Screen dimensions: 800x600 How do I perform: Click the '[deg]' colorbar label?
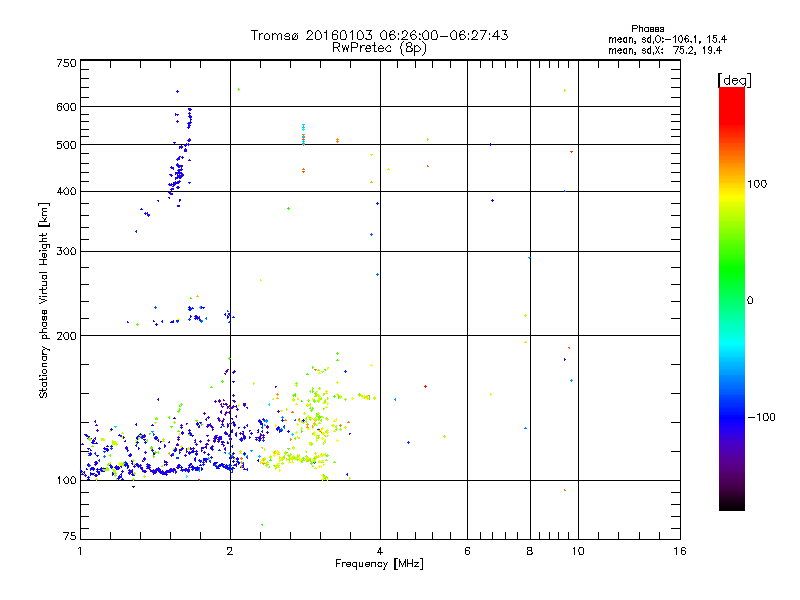coord(734,80)
